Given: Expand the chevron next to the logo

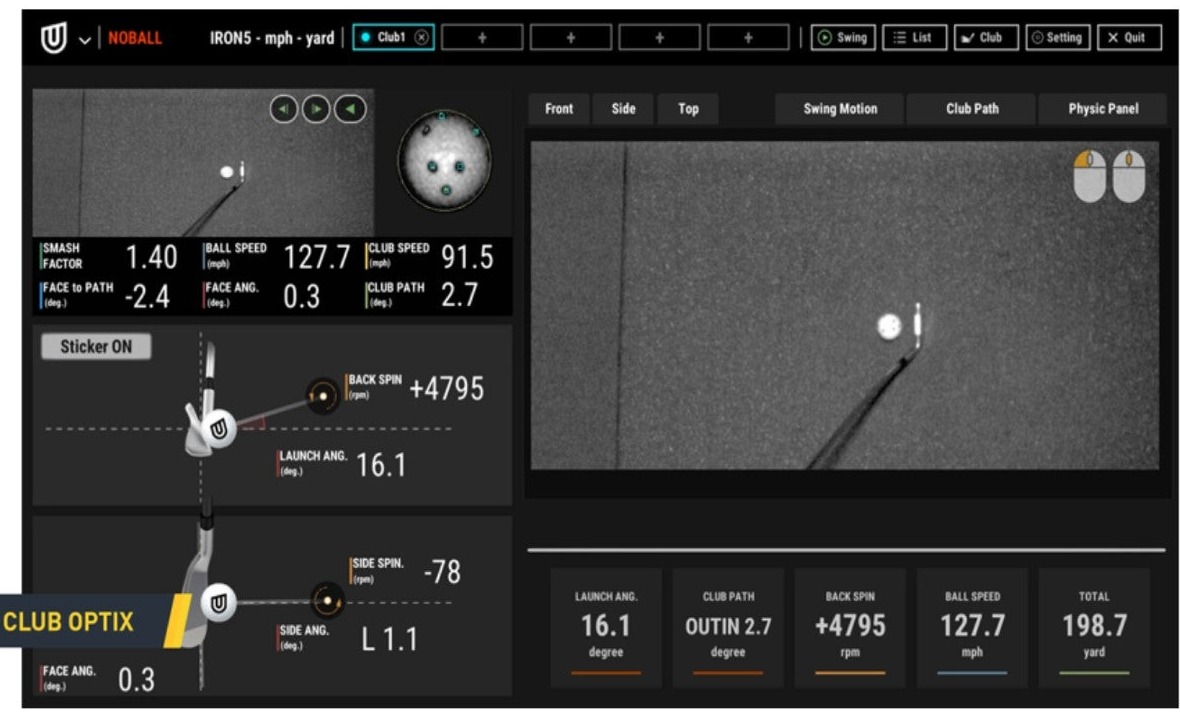Looking at the screenshot, I should pos(84,40).
